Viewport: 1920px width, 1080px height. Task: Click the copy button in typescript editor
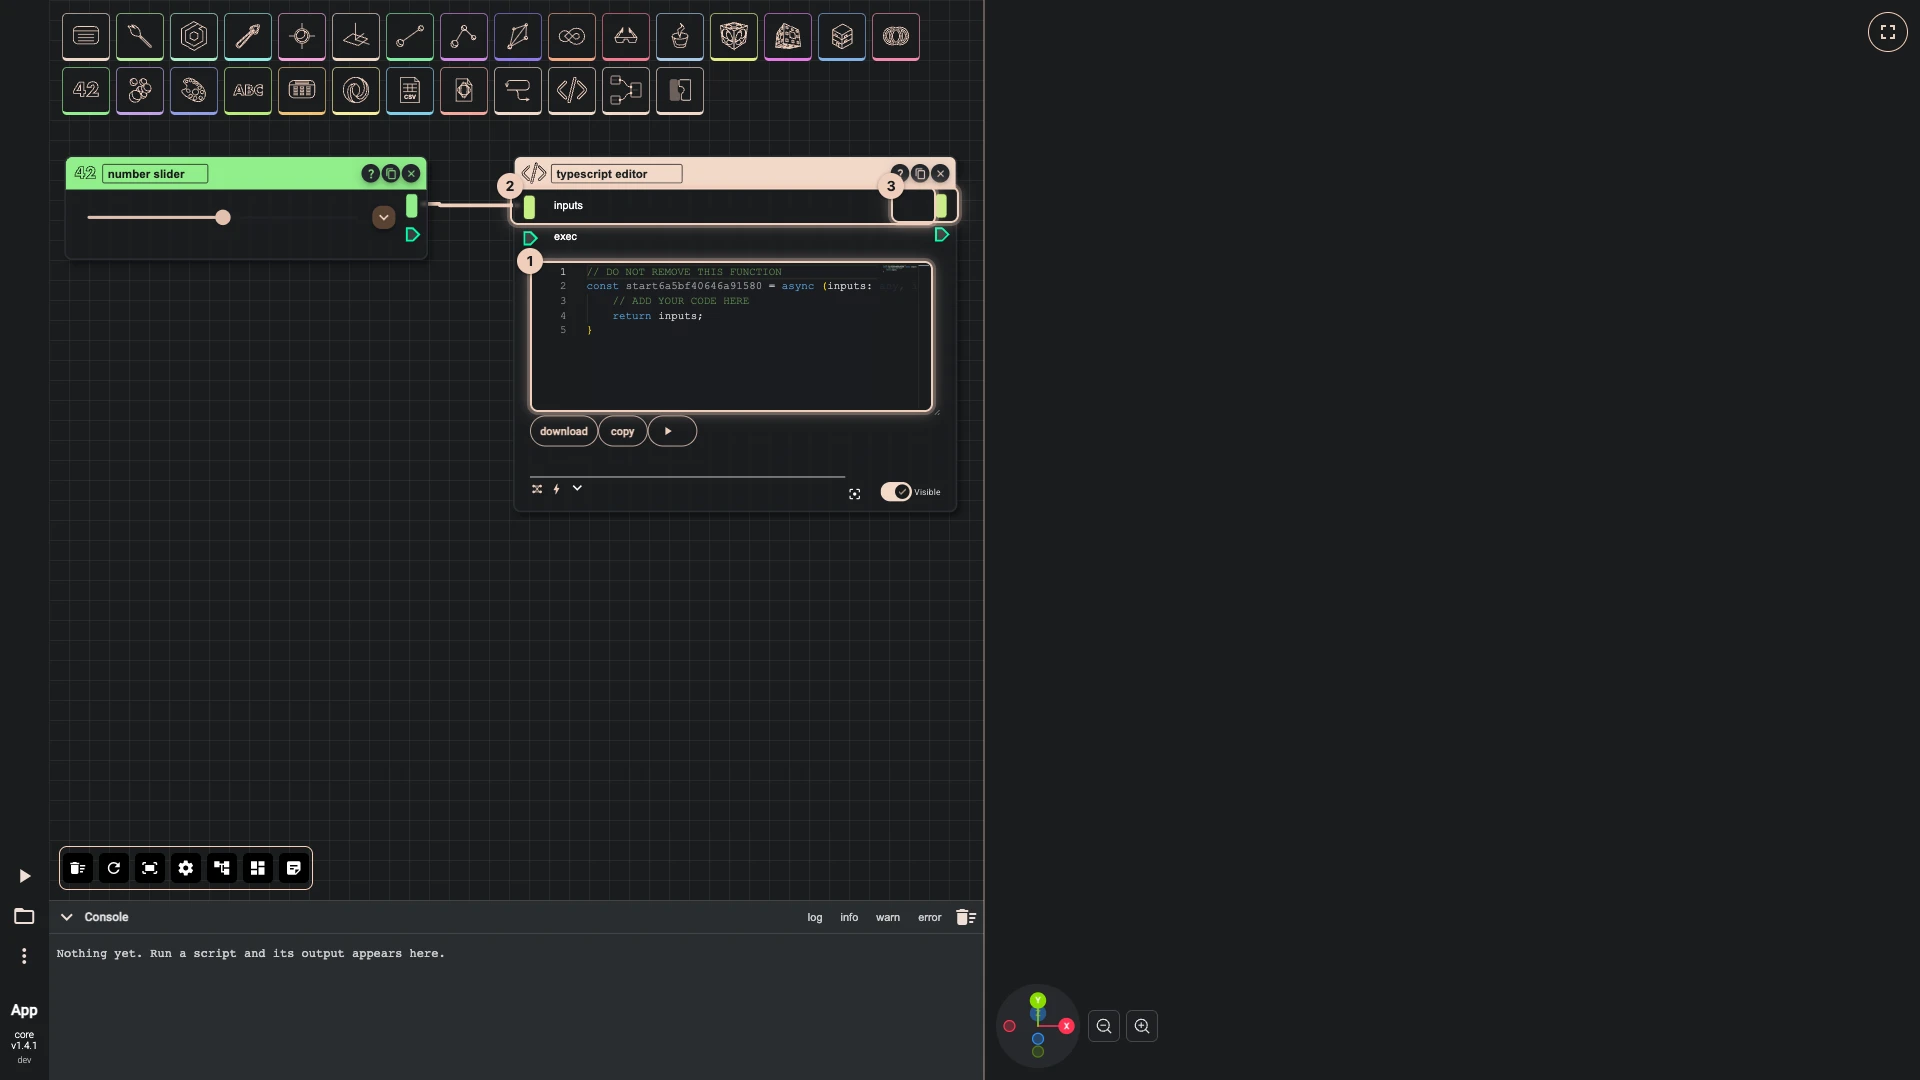pyautogui.click(x=623, y=431)
